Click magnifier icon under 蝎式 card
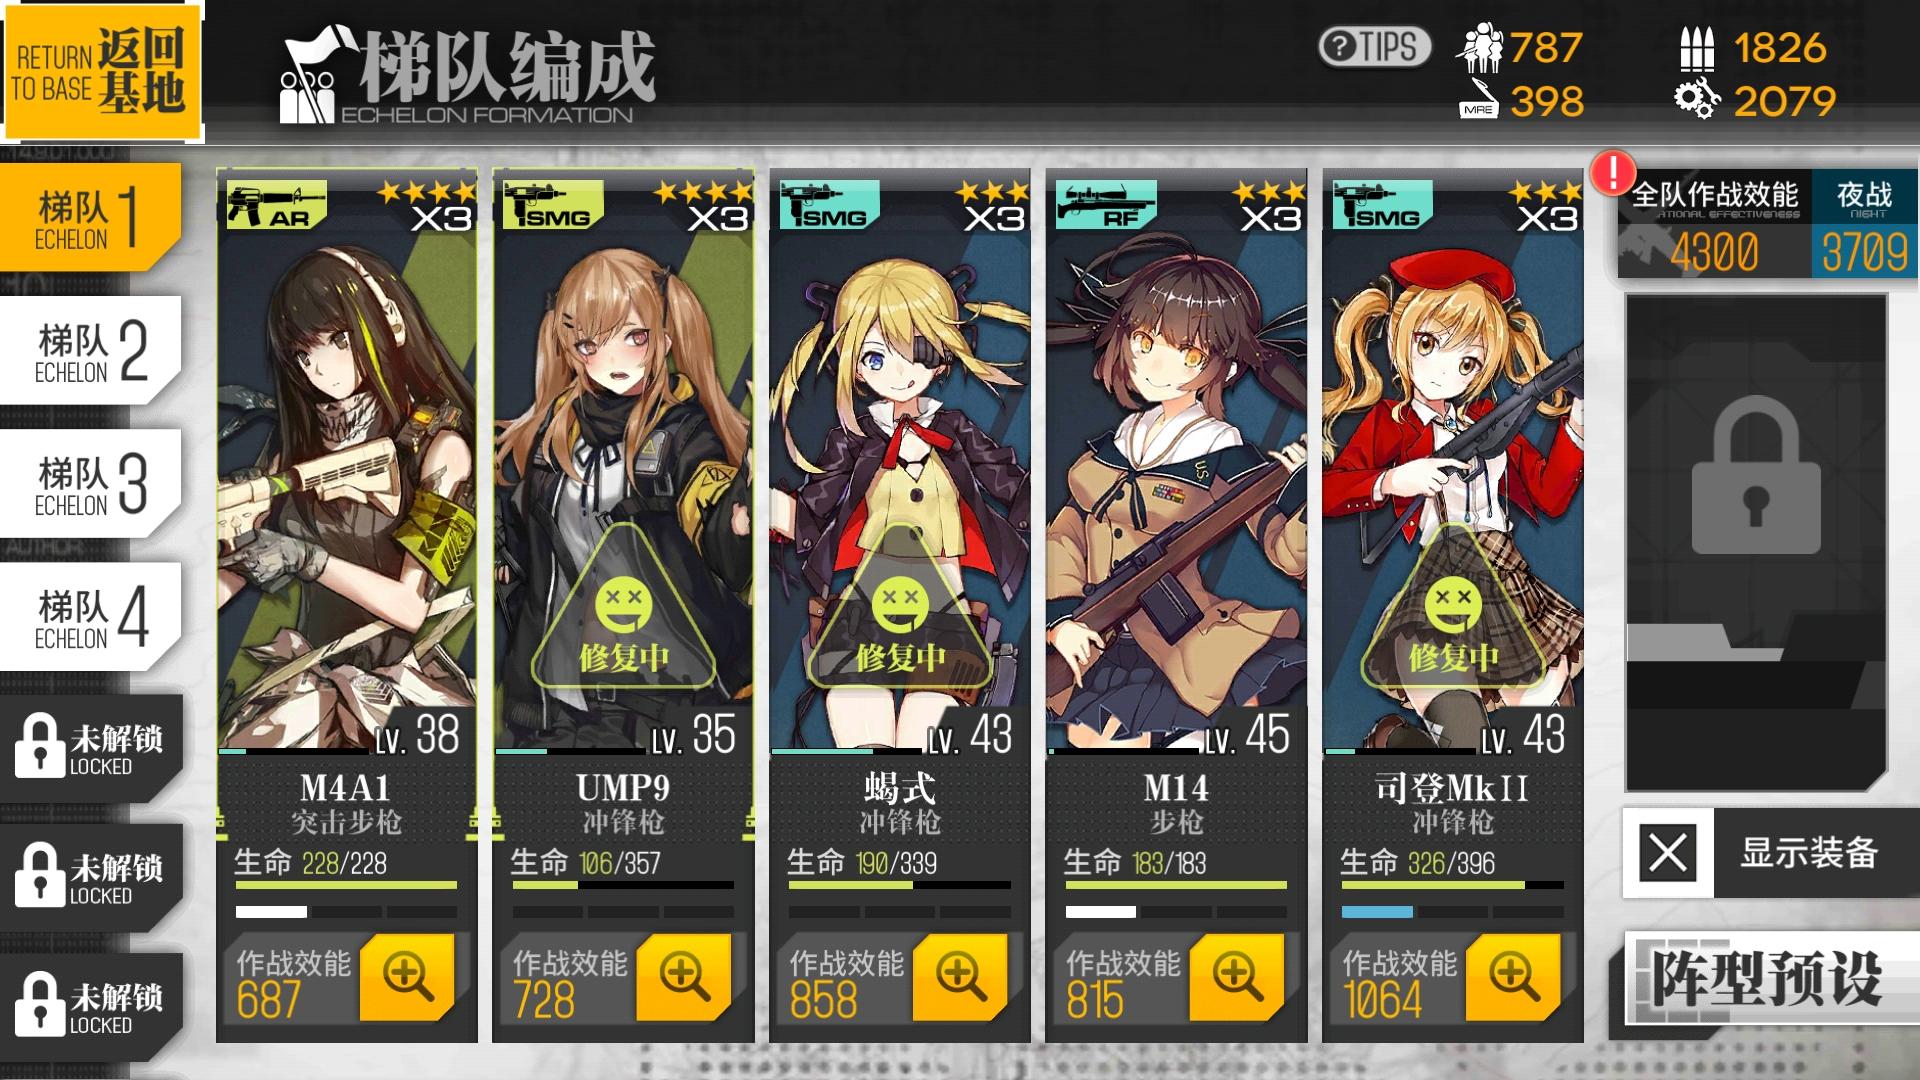The height and width of the screenshot is (1080, 1920). tap(960, 977)
